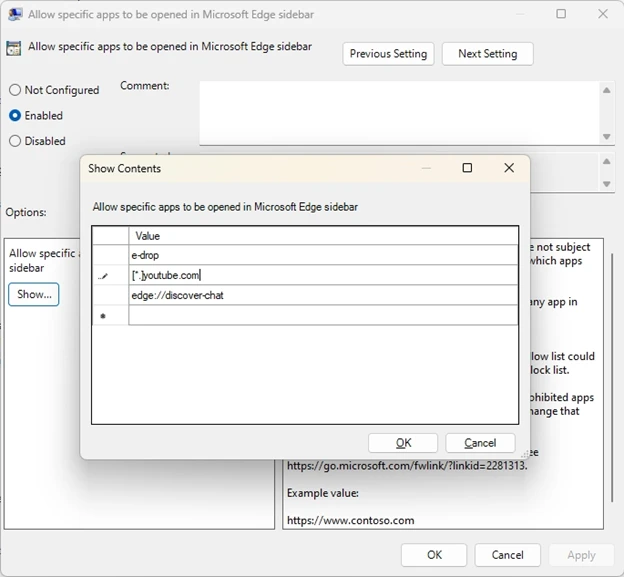Select the Enabled radio button
624x577 pixels.
[15, 115]
